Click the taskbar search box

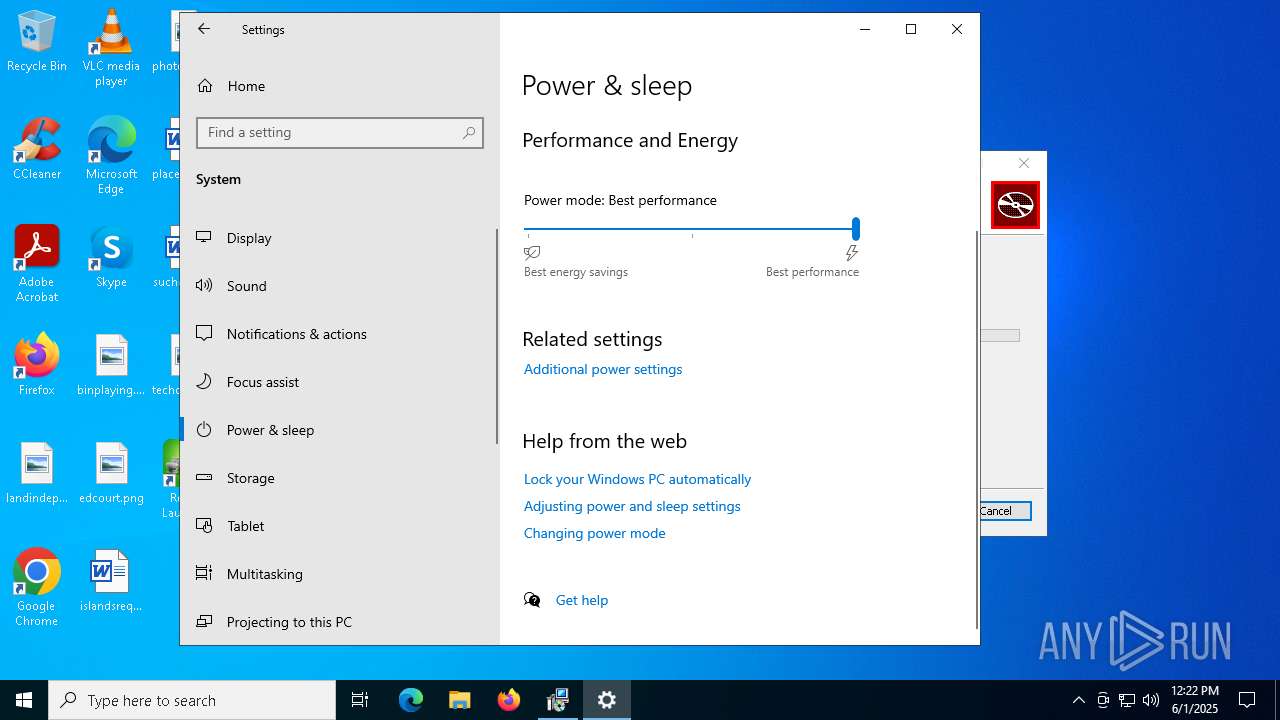(192, 700)
